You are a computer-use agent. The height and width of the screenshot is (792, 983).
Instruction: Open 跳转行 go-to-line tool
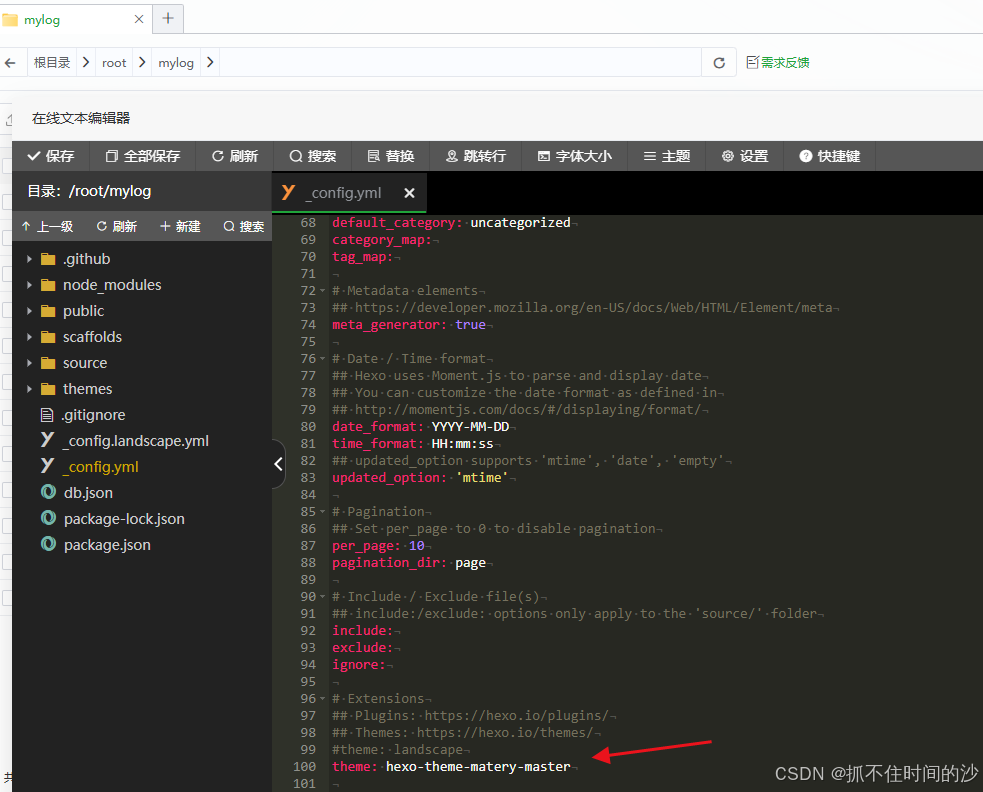[x=476, y=156]
